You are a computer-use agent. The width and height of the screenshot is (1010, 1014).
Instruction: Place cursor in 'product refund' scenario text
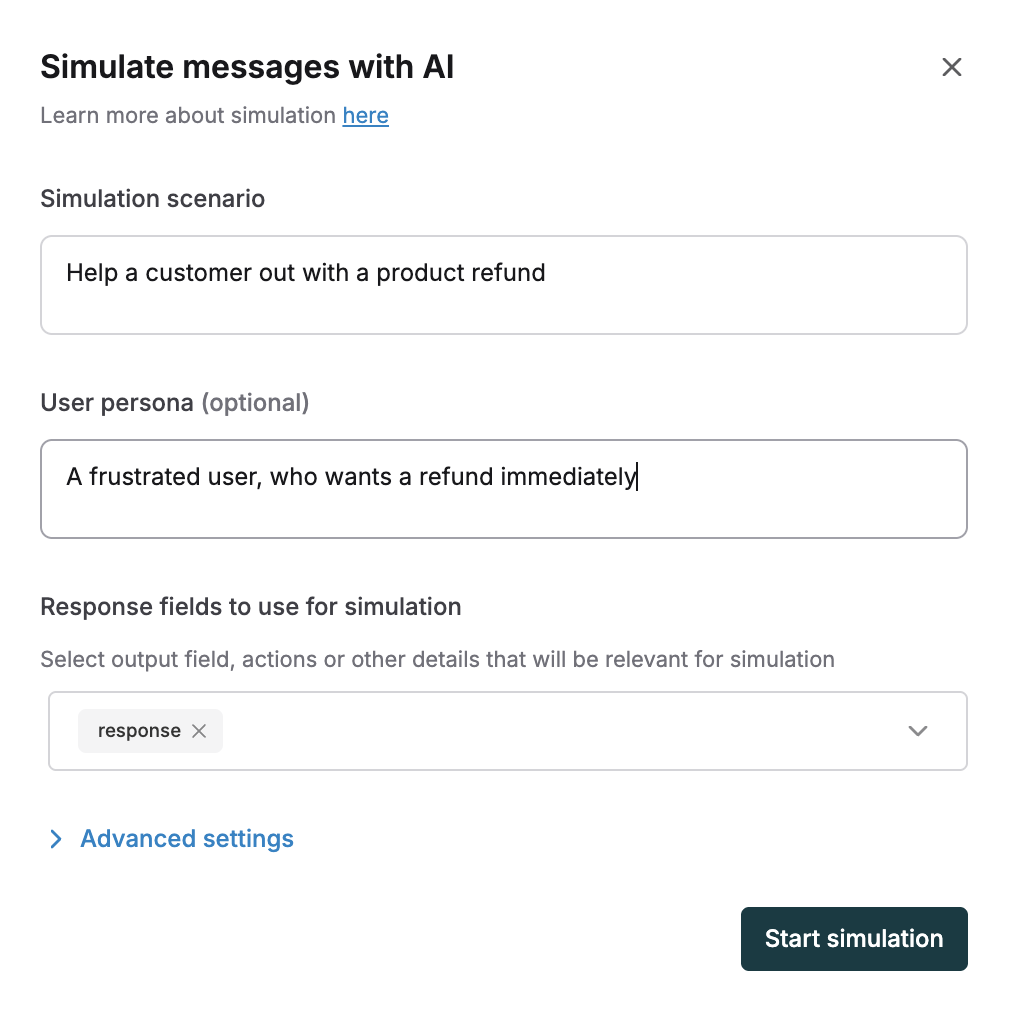(460, 273)
